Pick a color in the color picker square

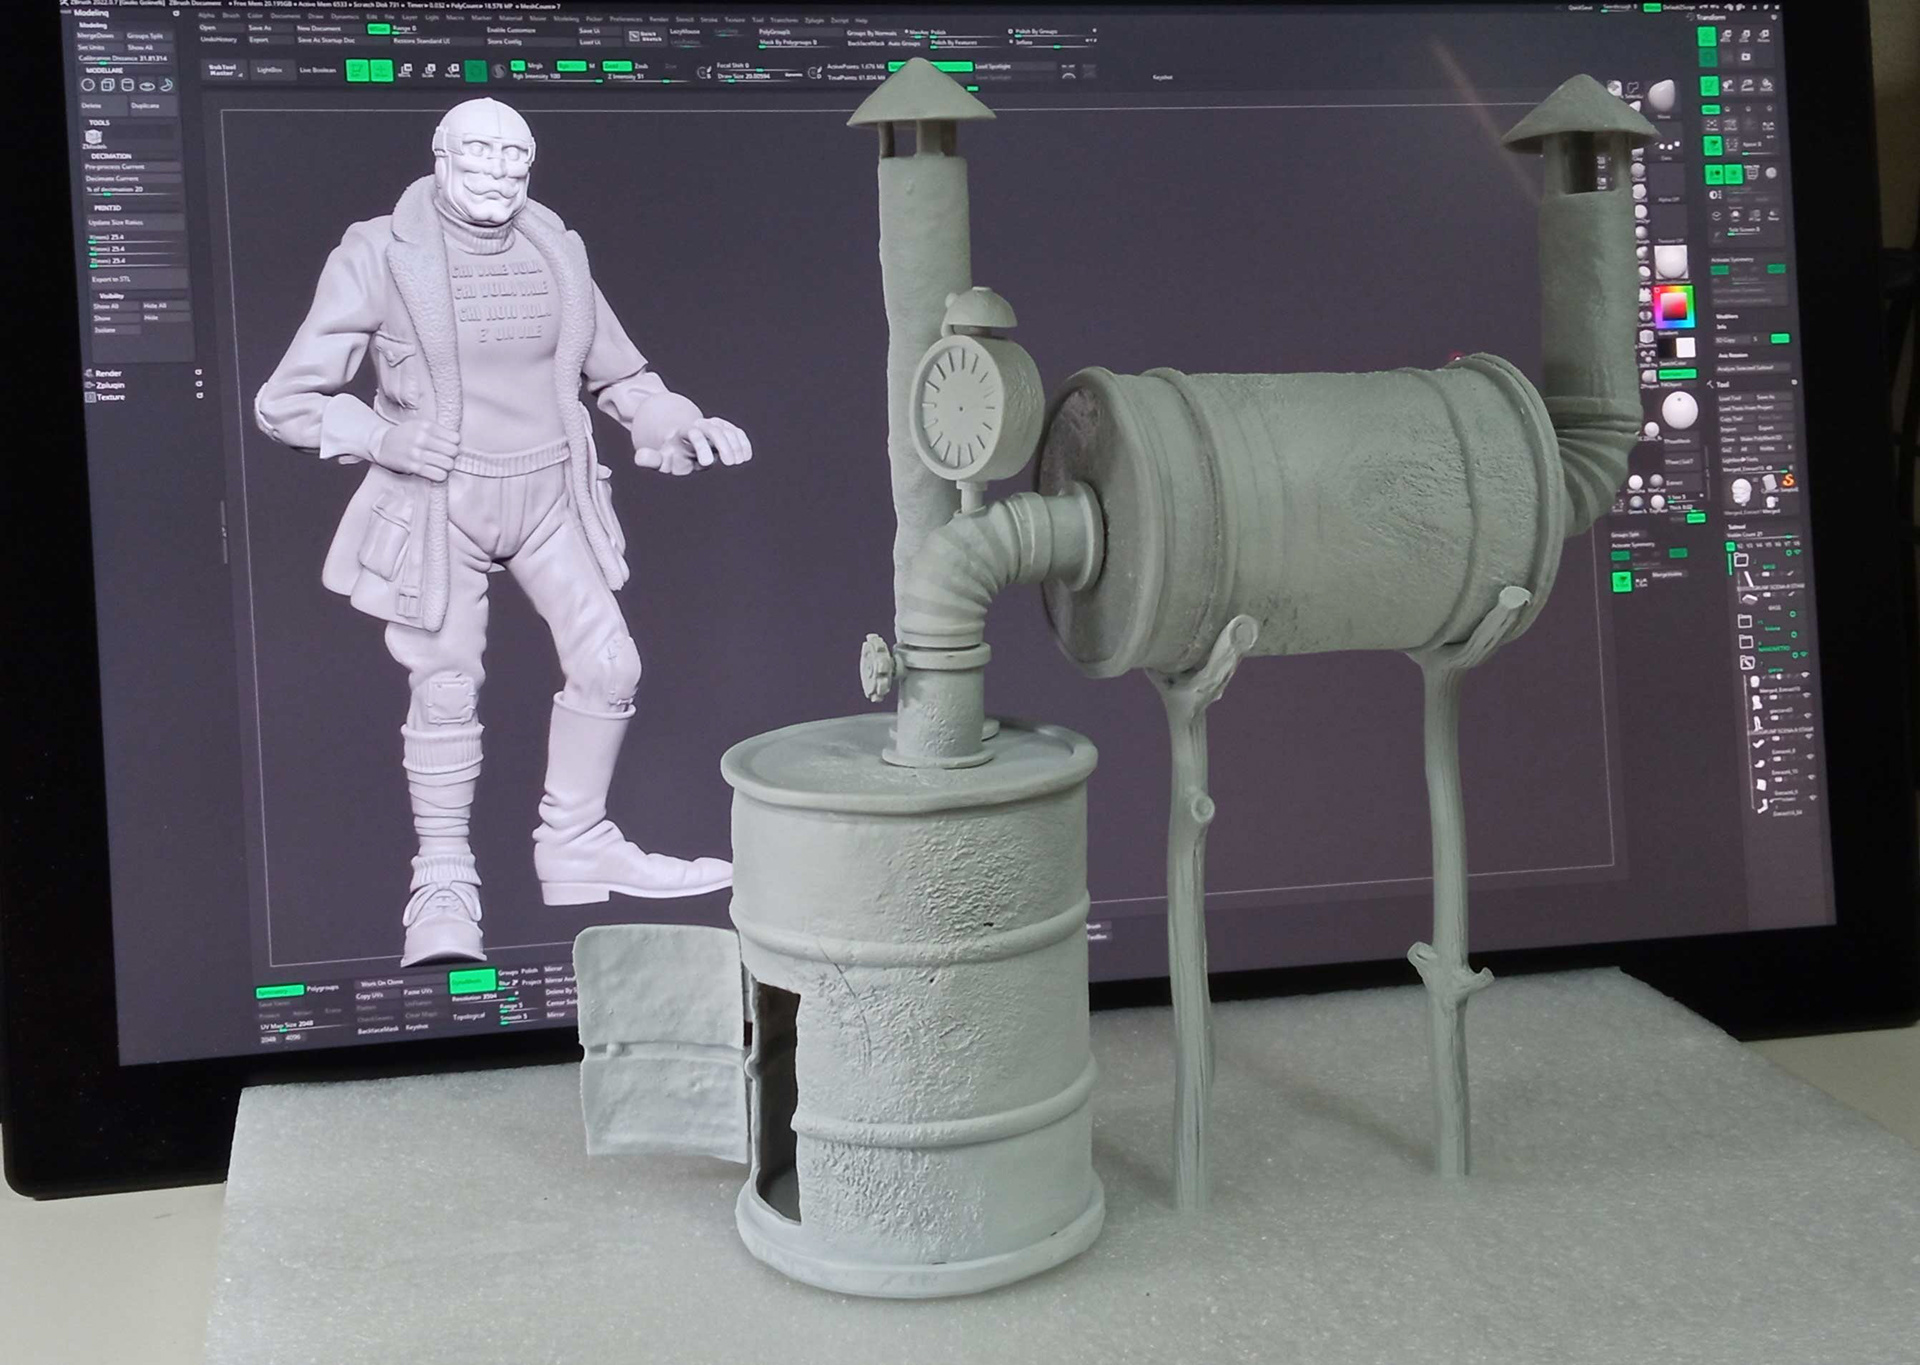point(1674,306)
